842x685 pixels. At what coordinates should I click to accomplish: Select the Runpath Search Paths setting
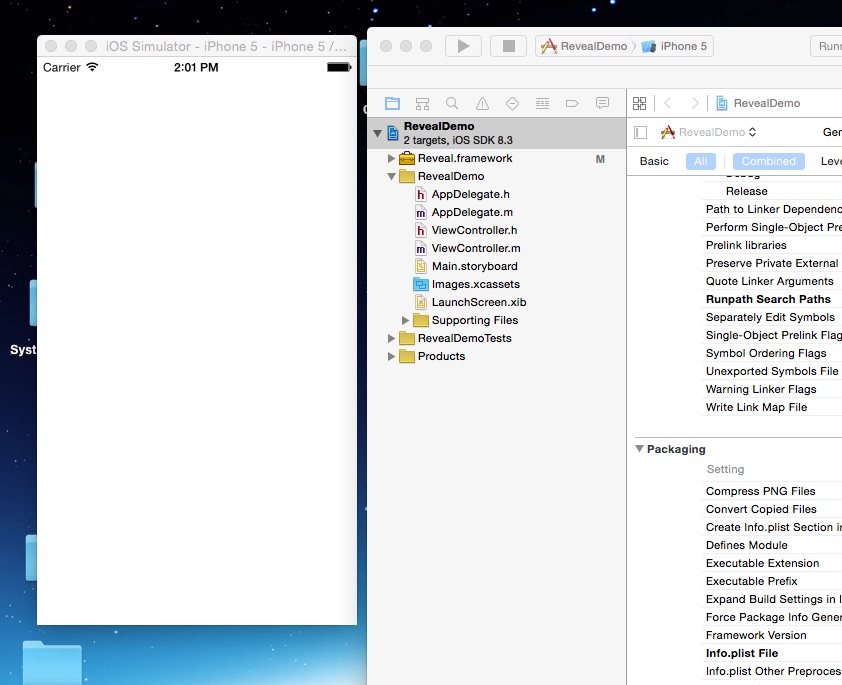pyautogui.click(x=768, y=299)
